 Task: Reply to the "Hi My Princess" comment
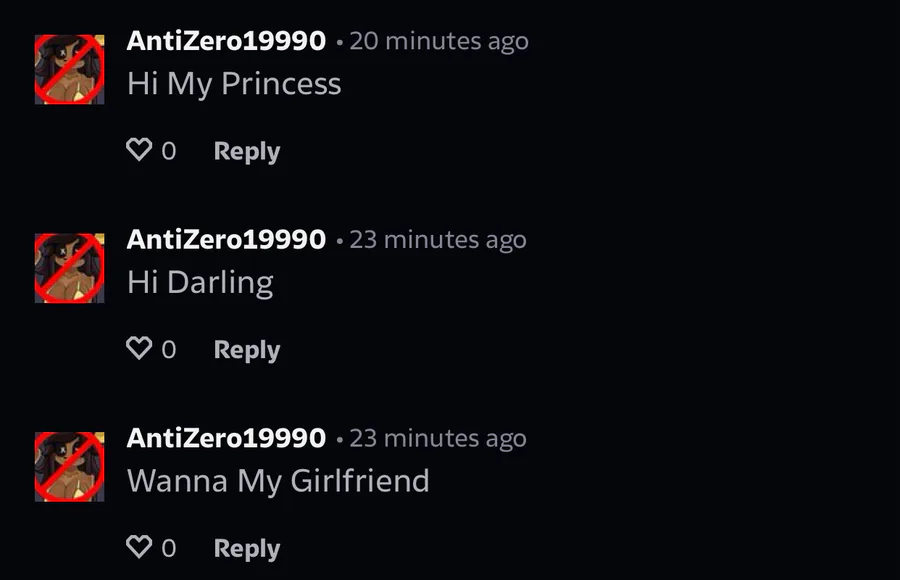[247, 152]
